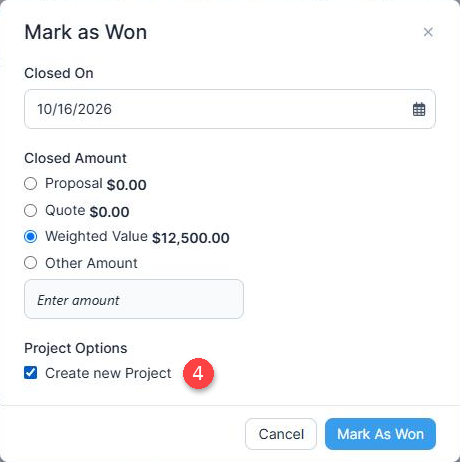Select the Weighted Value radio button
The image size is (460, 462).
[x=31, y=237]
